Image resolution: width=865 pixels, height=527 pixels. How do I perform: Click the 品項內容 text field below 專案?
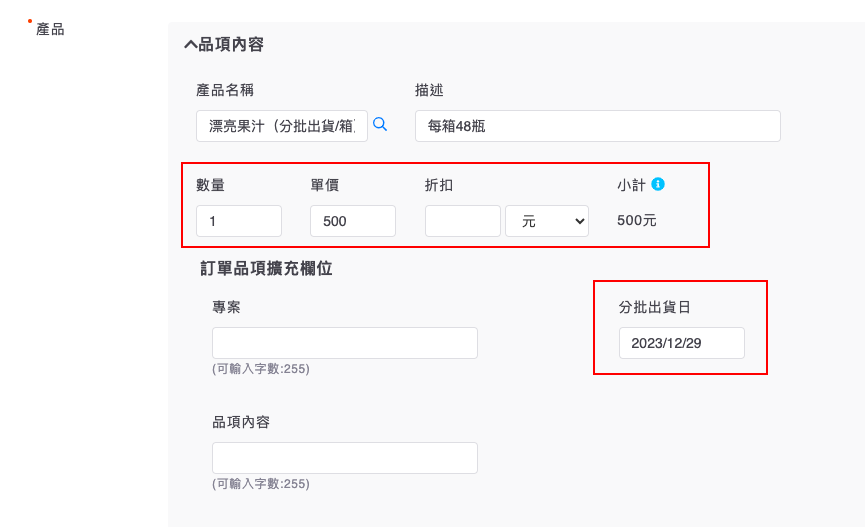(x=344, y=458)
